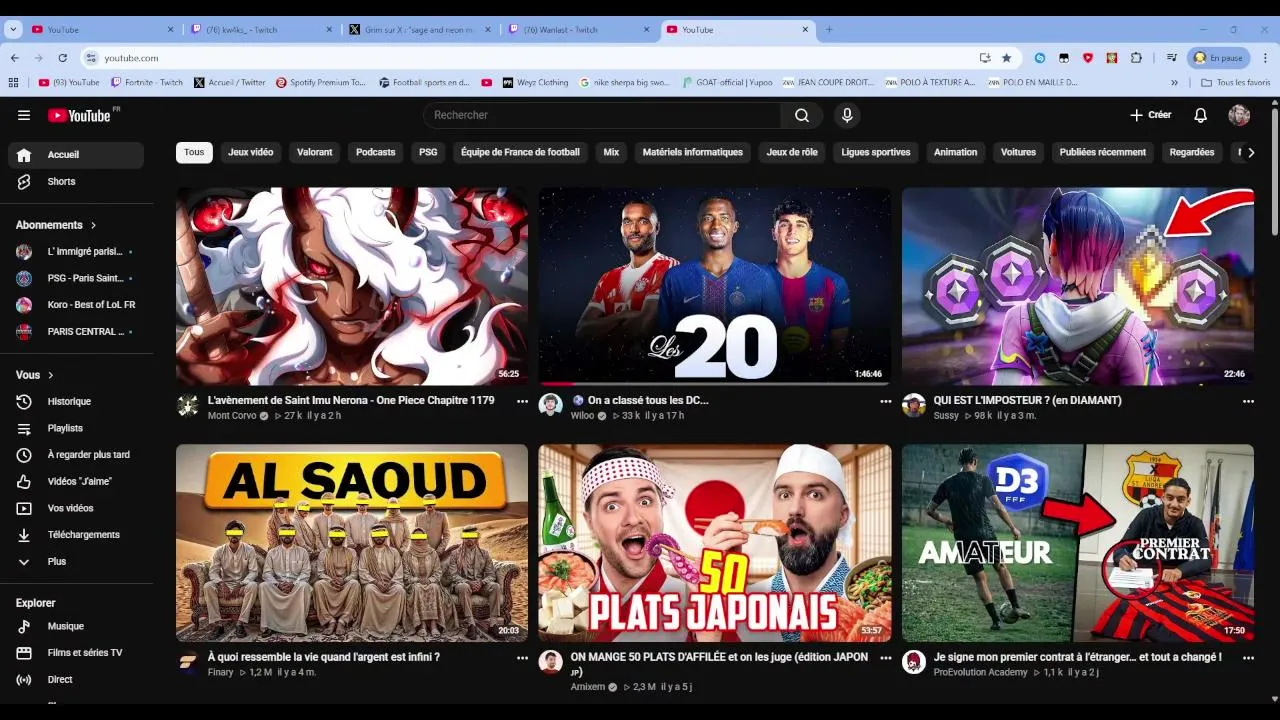Viewport: 1280px width, 720px height.
Task: Open the browser extensions puzzle icon
Action: (x=1136, y=58)
